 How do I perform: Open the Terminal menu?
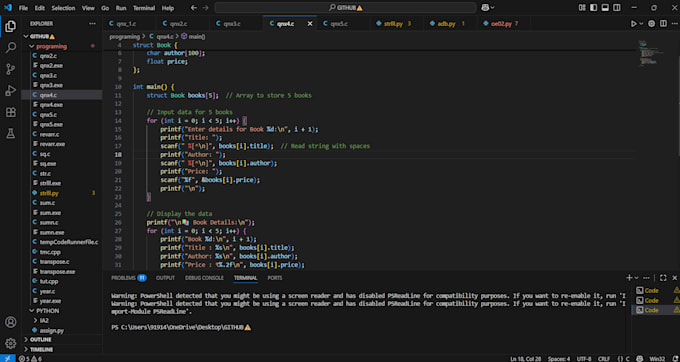click(144, 8)
